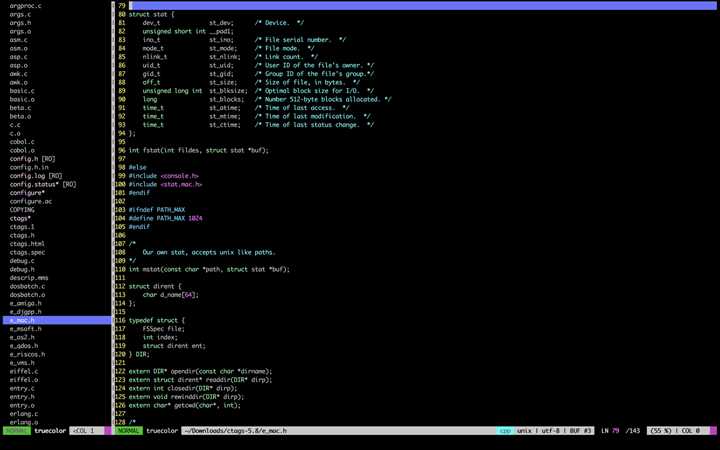Click the fstat function declaration

198,150
